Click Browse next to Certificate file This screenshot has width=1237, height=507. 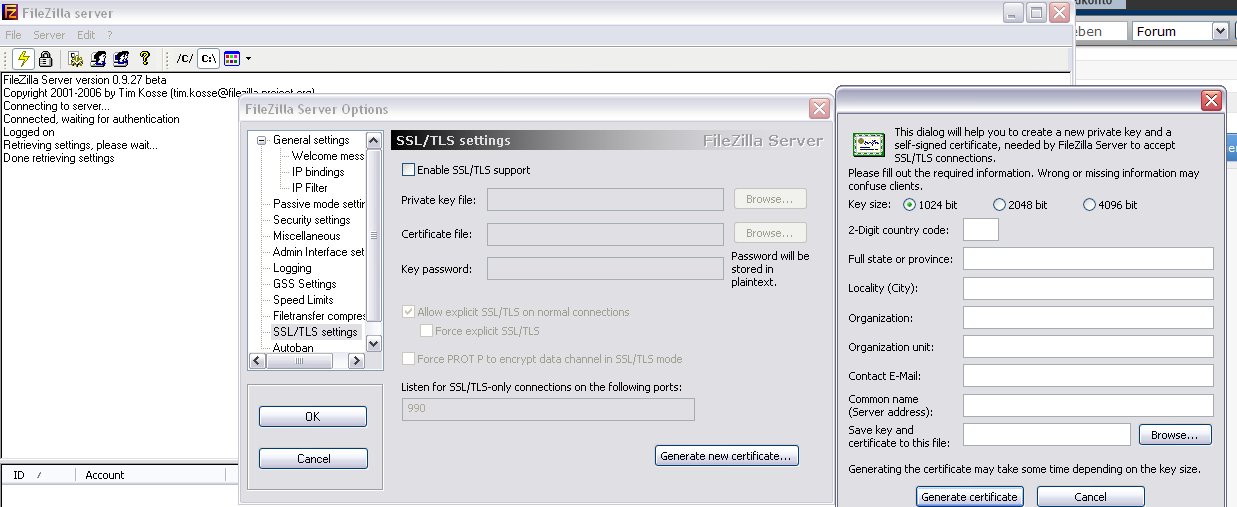[x=770, y=233]
